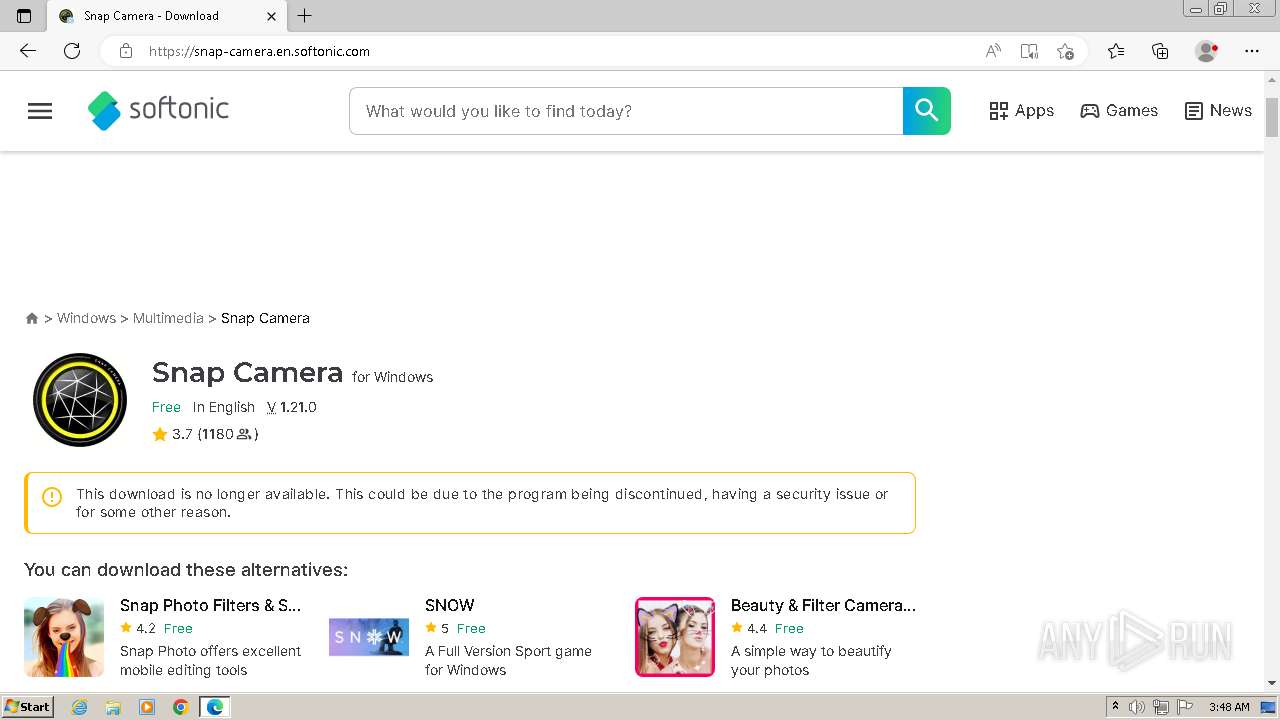This screenshot has height=720, width=1280.
Task: Enter Immersive Reader from address bar
Action: click(1029, 51)
